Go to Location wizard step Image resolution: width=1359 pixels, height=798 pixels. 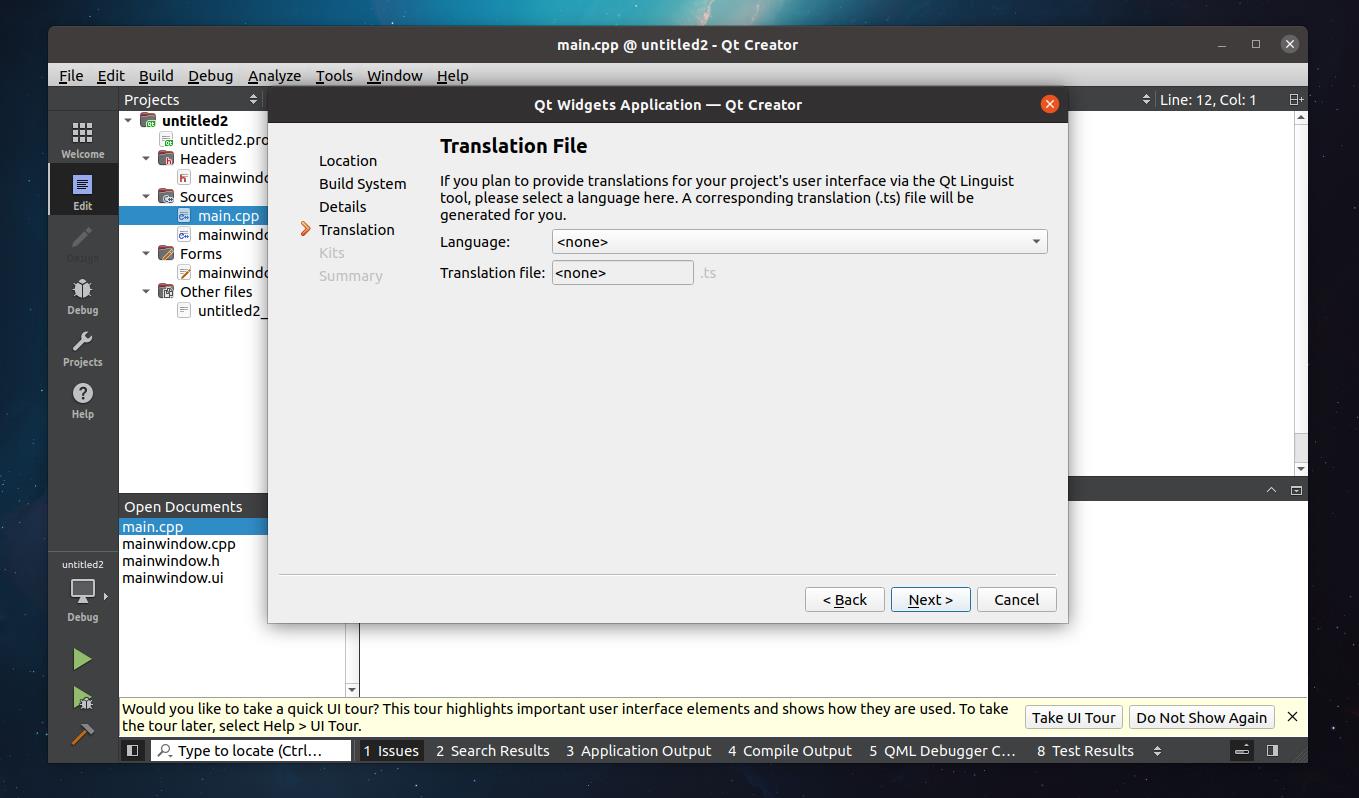coord(348,161)
